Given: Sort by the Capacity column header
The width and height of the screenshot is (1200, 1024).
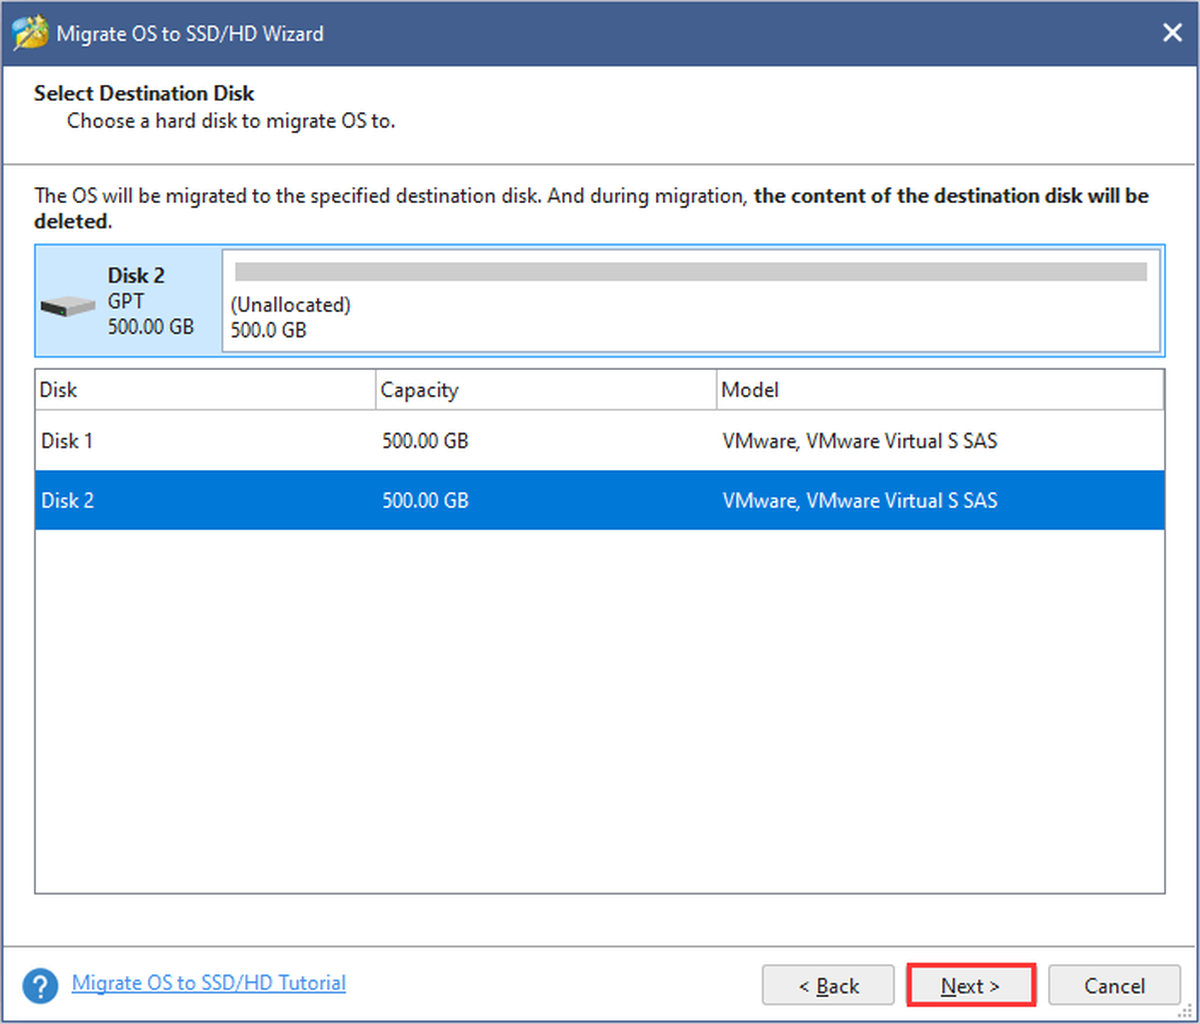Looking at the screenshot, I should pos(546,390).
